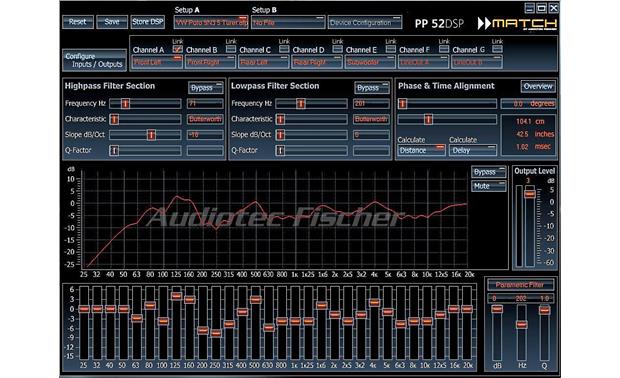Click the Parametric Filter Q fader
This screenshot has width=620, height=378.
pyautogui.click(x=544, y=310)
